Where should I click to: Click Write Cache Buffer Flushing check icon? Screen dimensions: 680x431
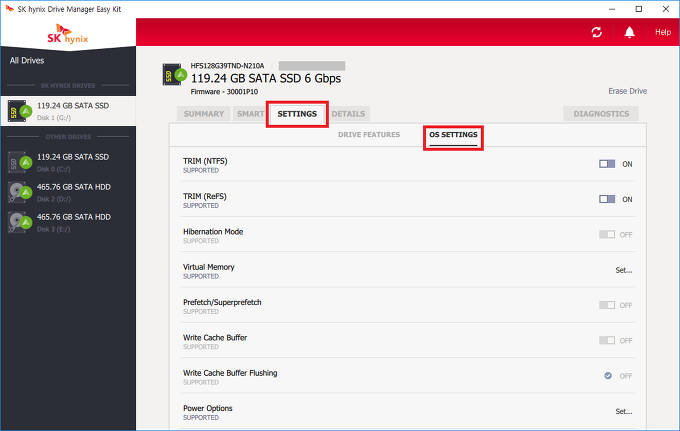[x=608, y=375]
